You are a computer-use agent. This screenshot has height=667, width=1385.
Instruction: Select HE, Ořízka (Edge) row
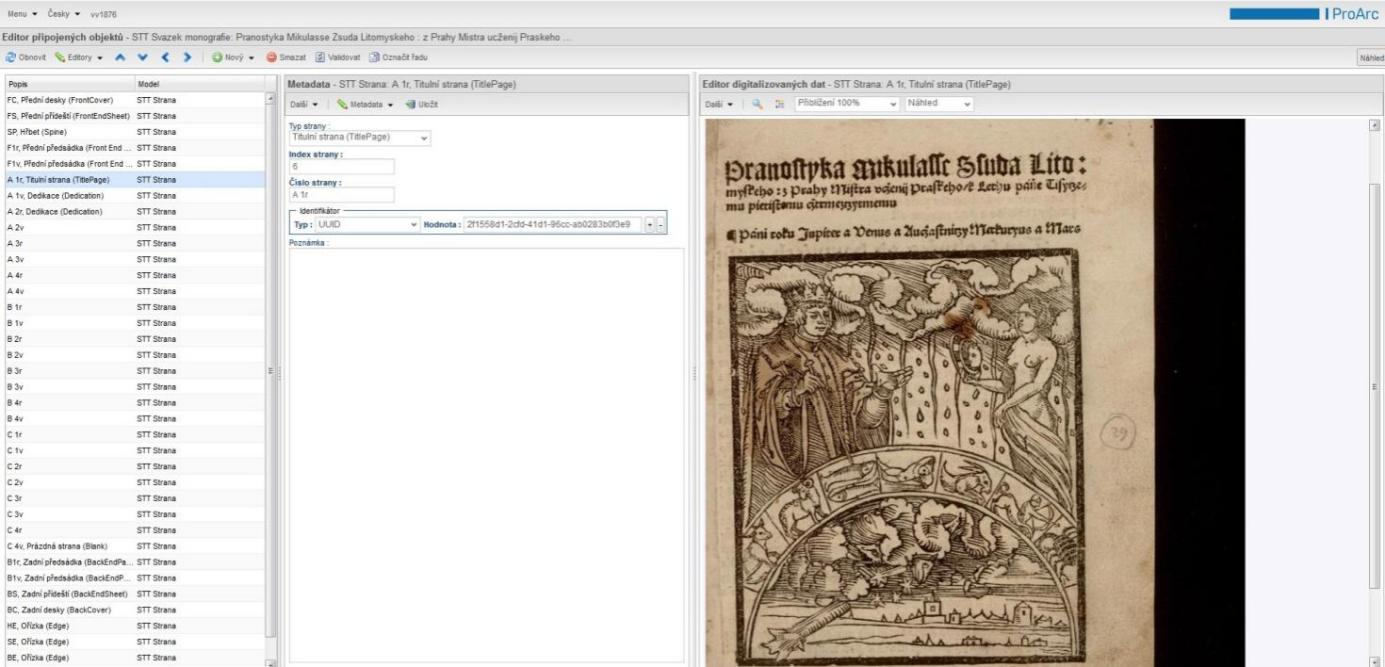coord(134,626)
